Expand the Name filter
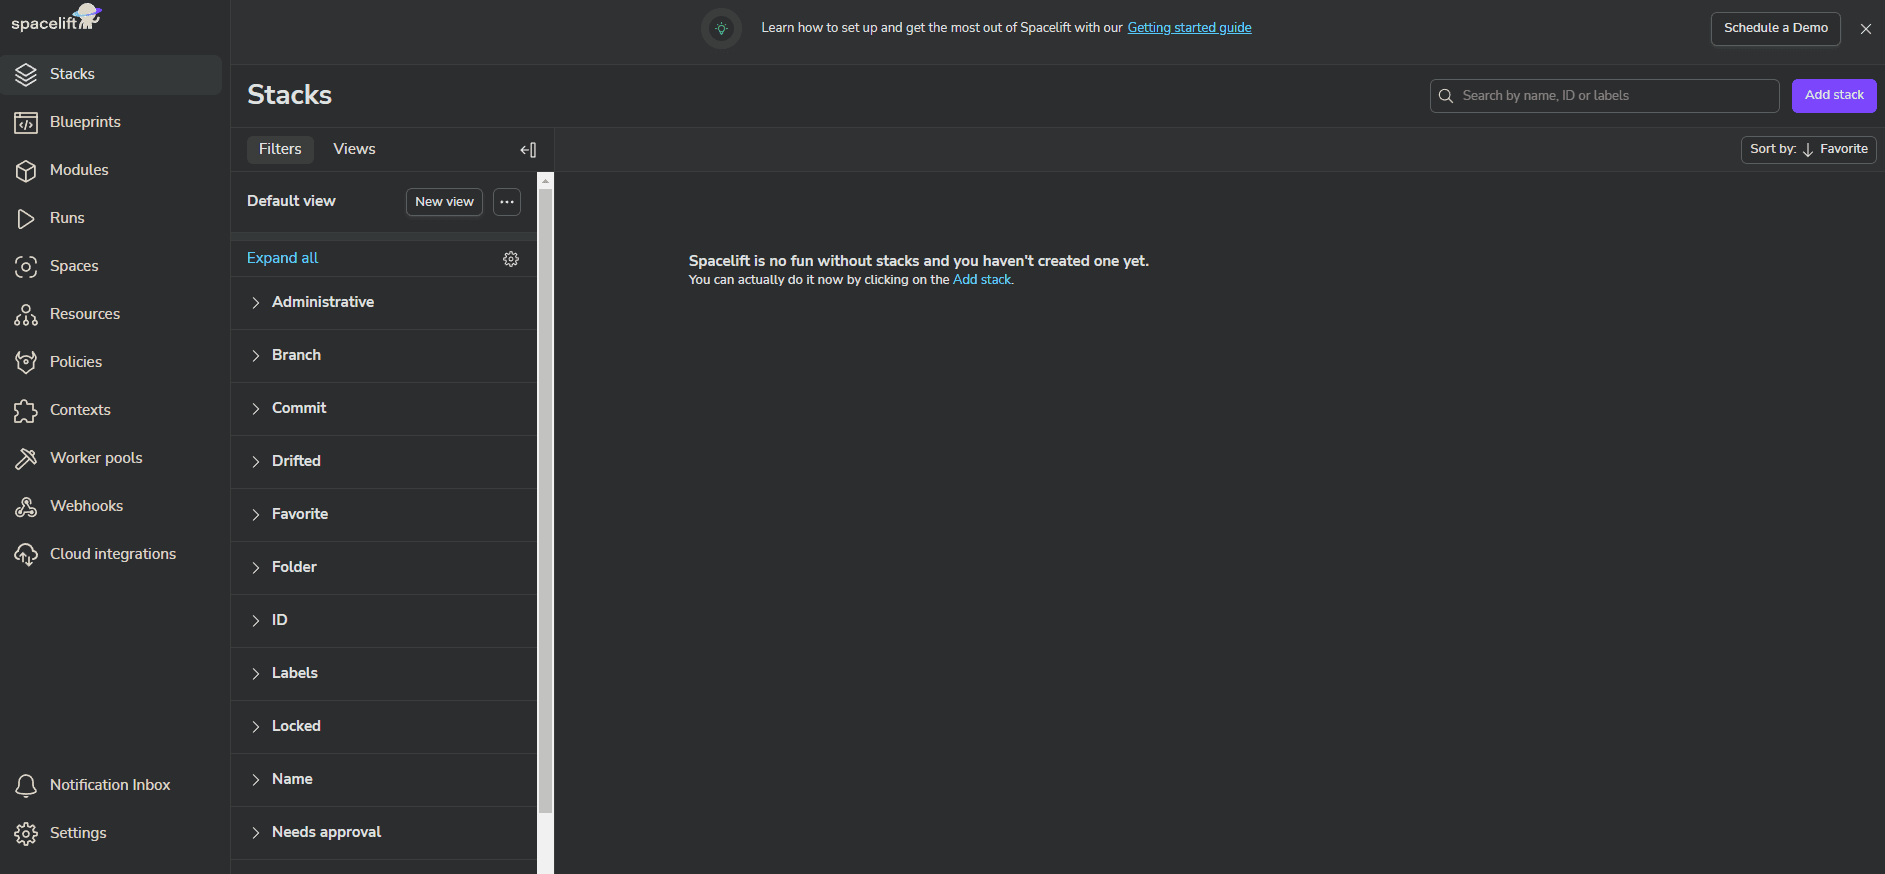The image size is (1885, 874). 384,779
